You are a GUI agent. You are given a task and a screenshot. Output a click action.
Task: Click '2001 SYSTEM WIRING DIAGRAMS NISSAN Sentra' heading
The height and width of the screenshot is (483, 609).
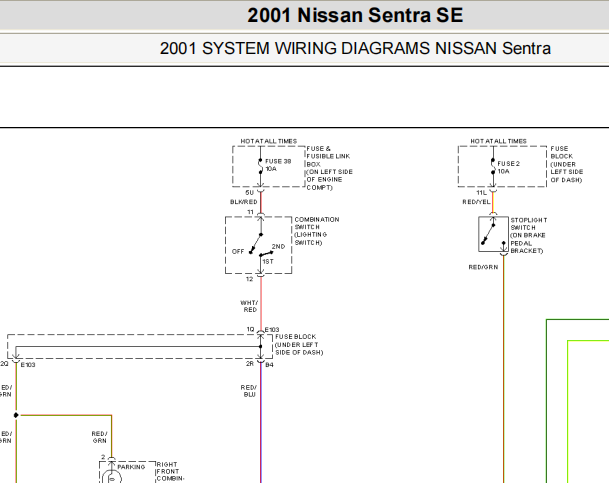tap(355, 49)
